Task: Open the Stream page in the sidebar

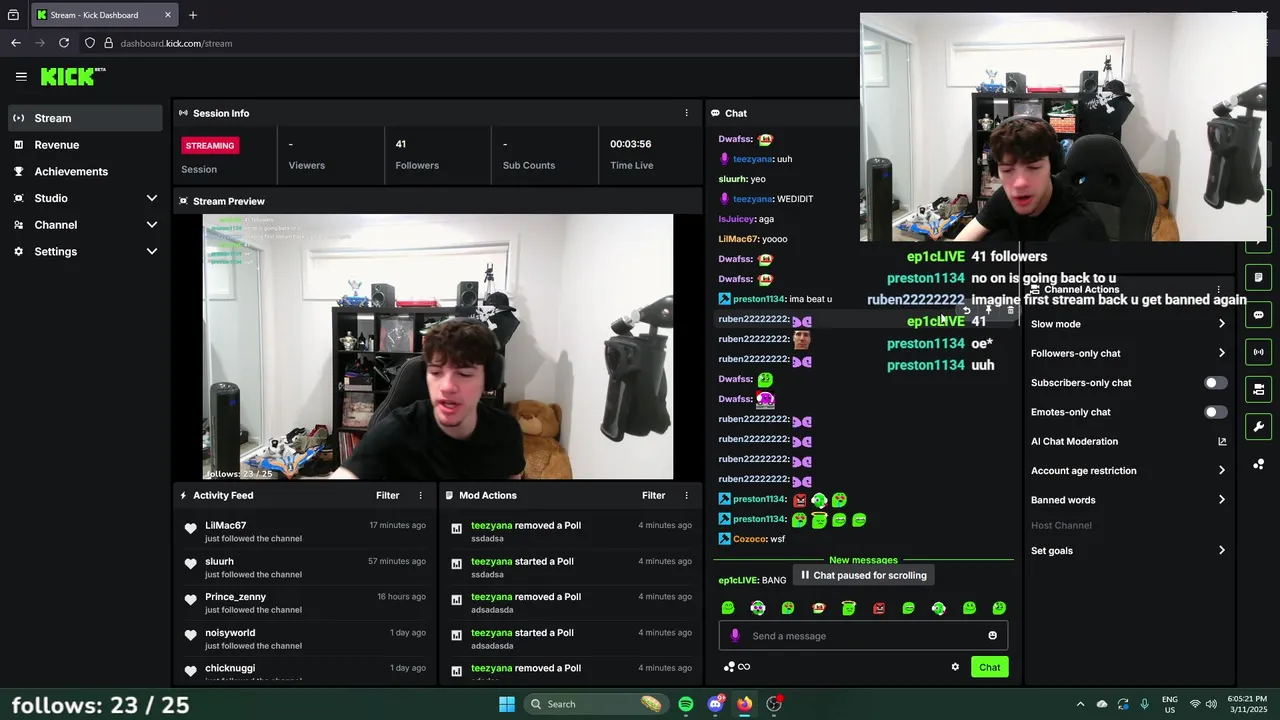Action: click(x=84, y=118)
